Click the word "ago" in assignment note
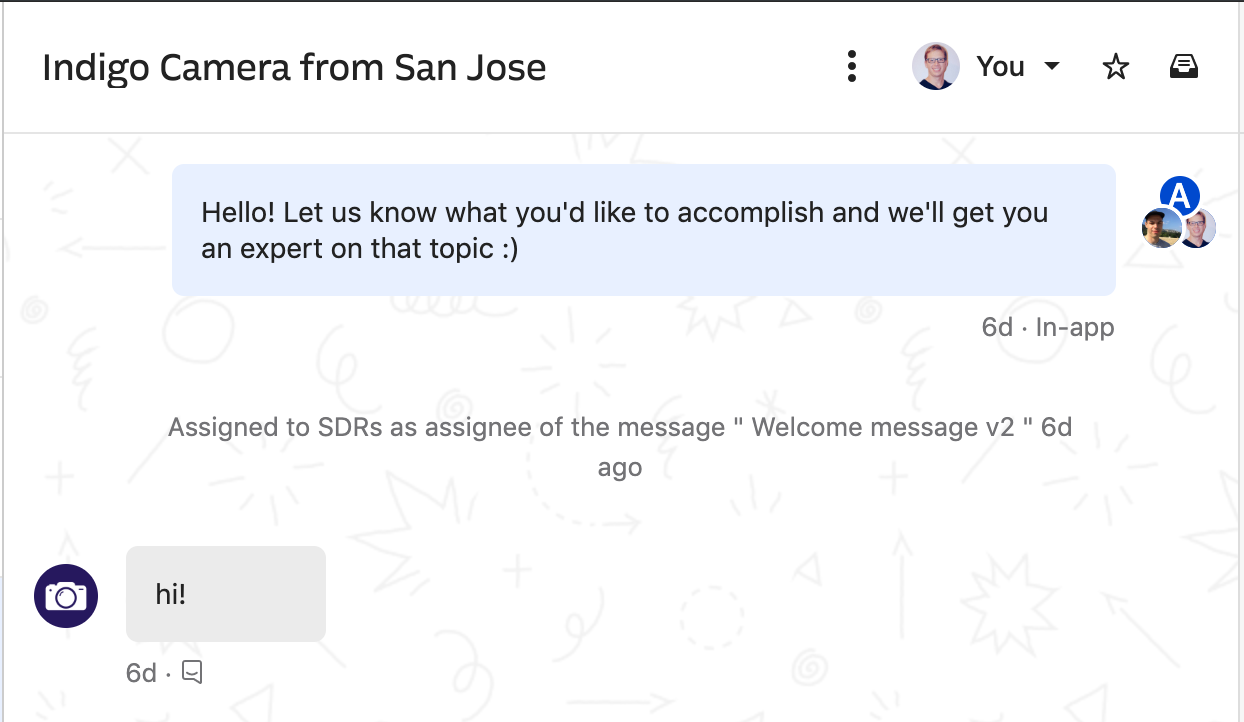The image size is (1244, 722). click(620, 468)
